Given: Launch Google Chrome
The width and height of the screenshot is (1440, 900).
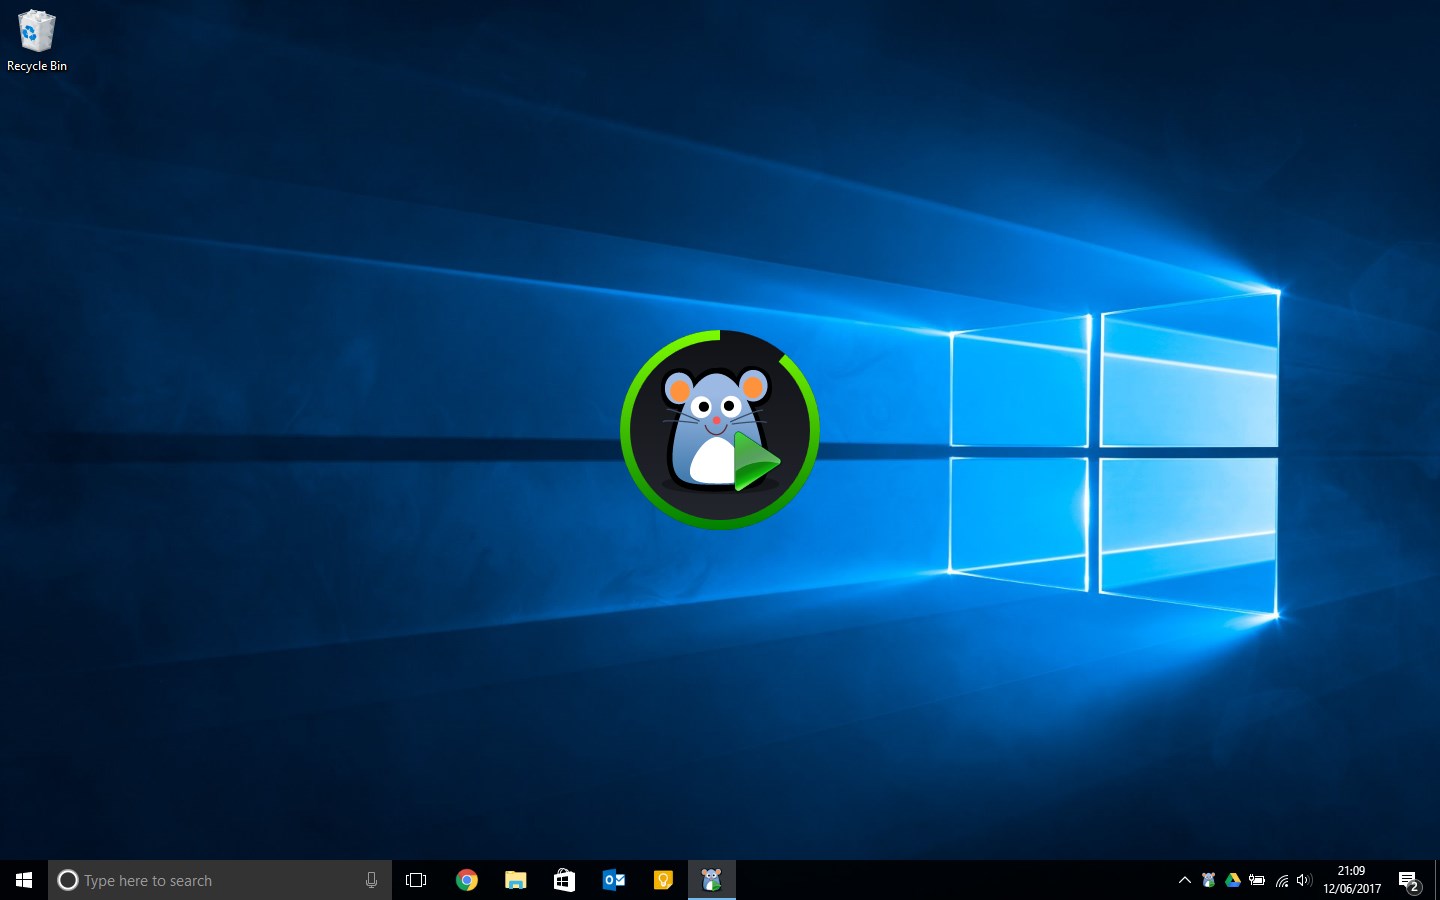Looking at the screenshot, I should [467, 880].
